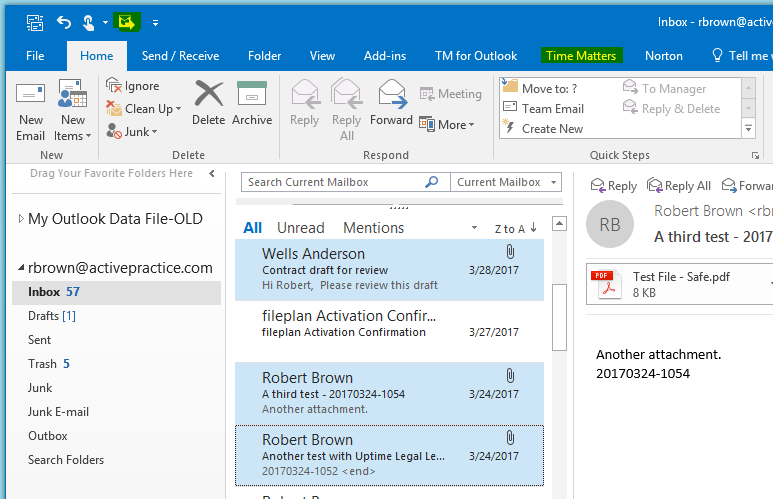
Task: Open fileplan Activation Confirmation email
Action: click(x=389, y=331)
